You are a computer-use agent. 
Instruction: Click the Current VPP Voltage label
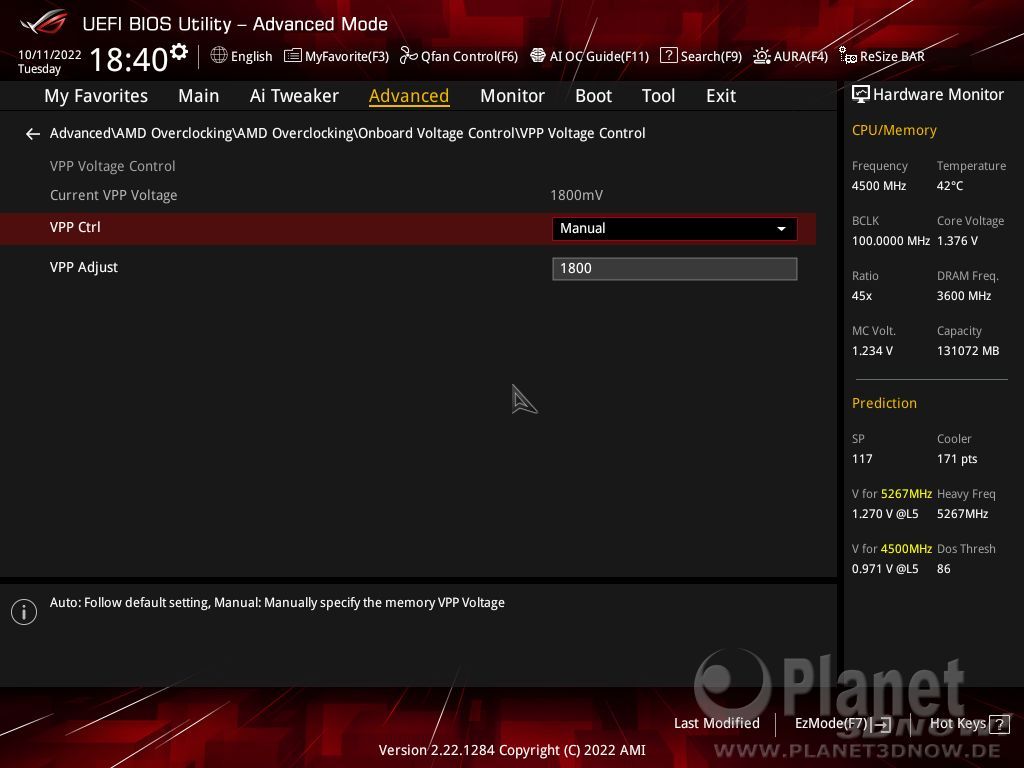pyautogui.click(x=114, y=195)
